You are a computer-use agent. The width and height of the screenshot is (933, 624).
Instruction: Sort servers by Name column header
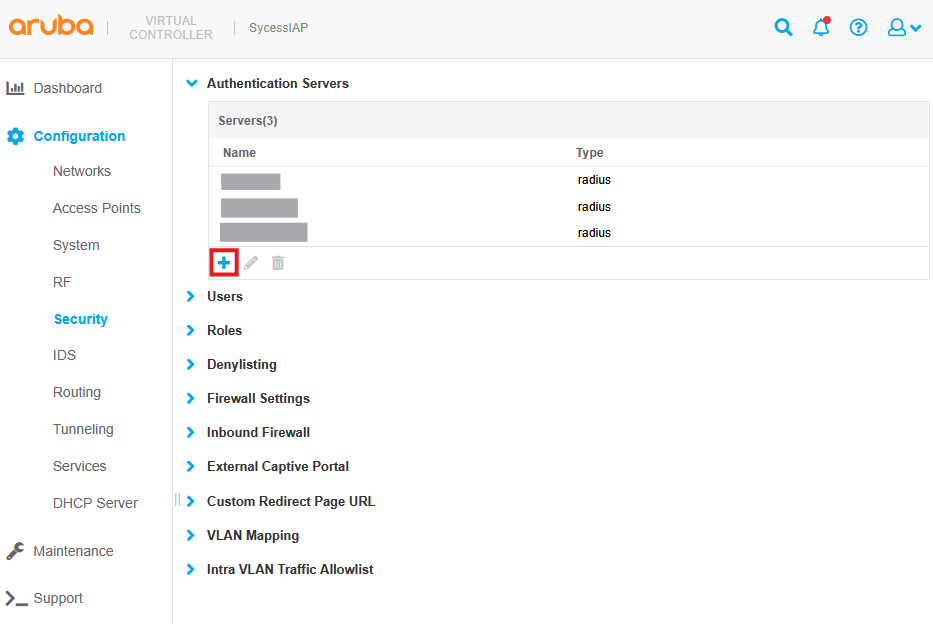tap(240, 153)
